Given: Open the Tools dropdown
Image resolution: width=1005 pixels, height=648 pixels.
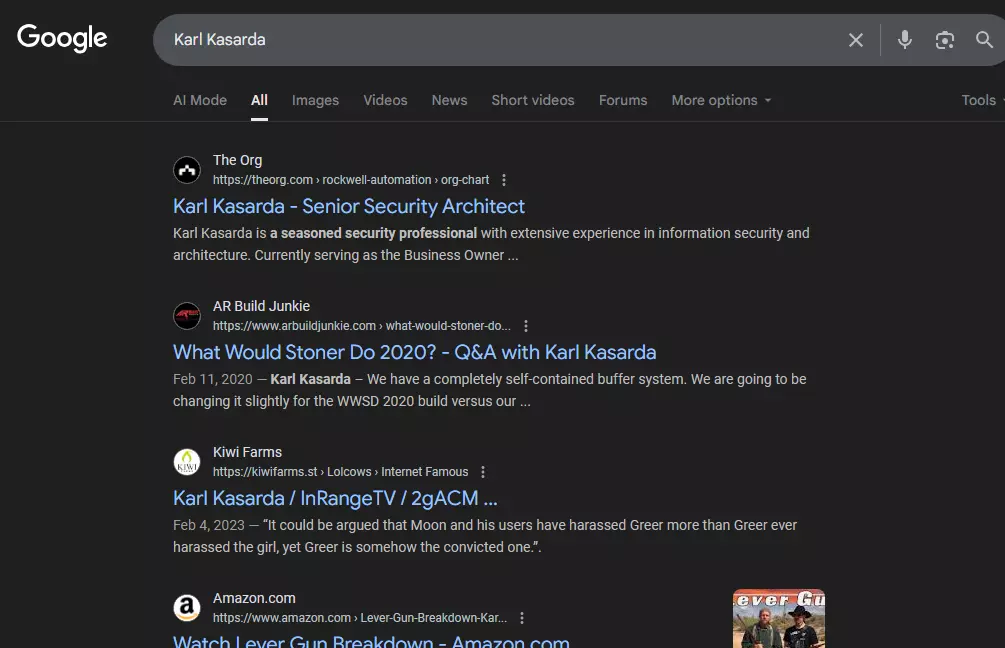Looking at the screenshot, I should click(x=981, y=101).
